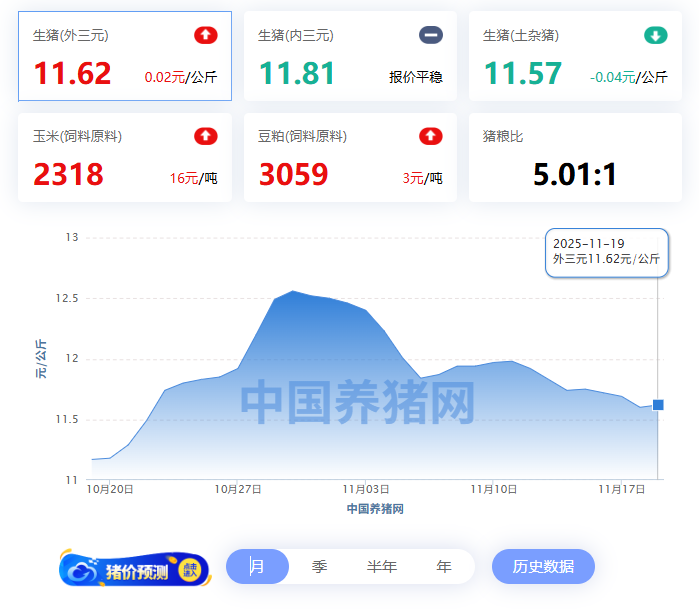Click the 玉米 price value 2318

[x=68, y=175]
